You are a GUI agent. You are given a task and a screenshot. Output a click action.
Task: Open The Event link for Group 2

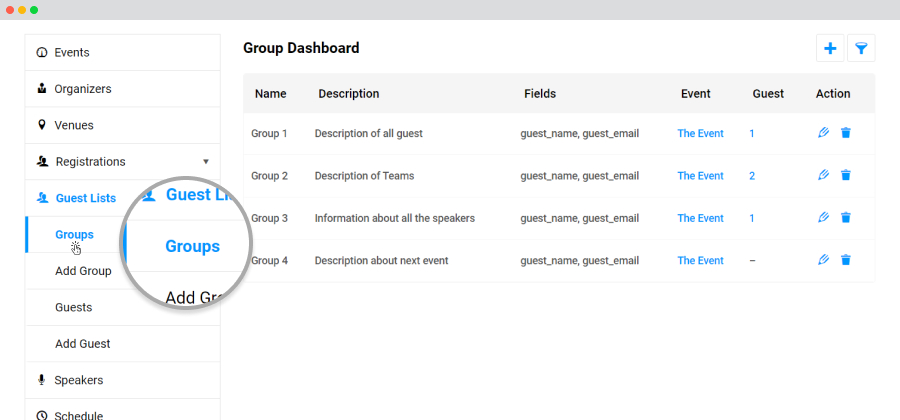click(x=700, y=176)
